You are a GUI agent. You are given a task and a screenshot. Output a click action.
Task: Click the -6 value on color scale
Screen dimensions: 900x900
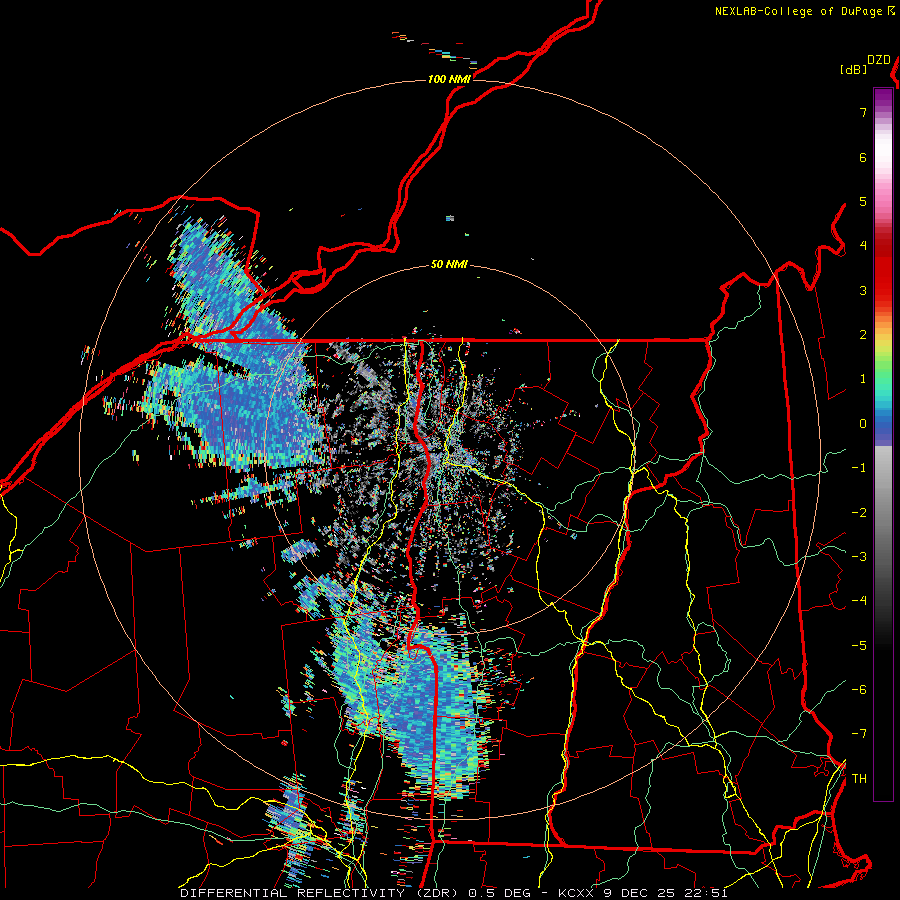pos(859,690)
